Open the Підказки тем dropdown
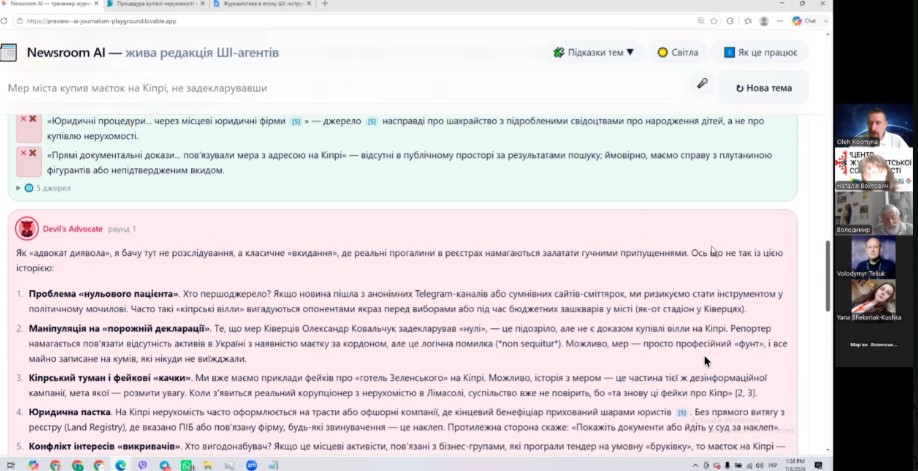 (x=594, y=52)
